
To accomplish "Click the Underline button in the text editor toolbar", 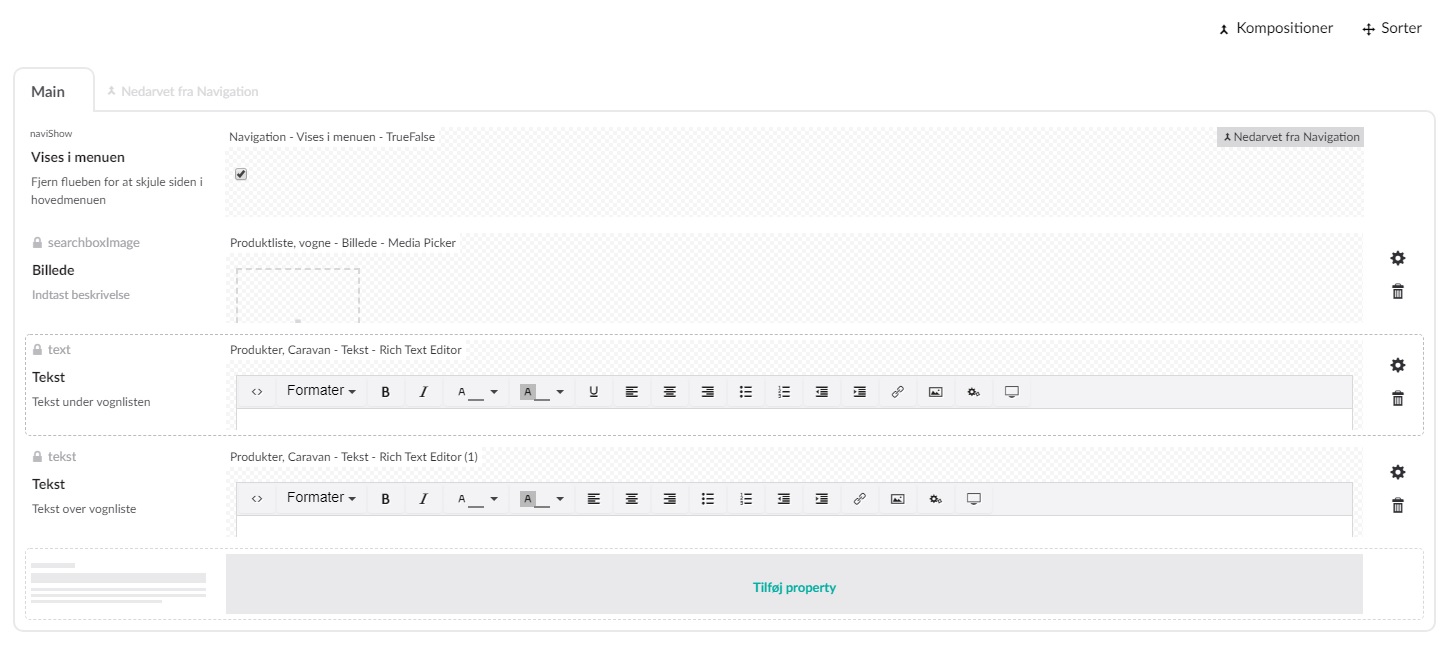I will coord(593,392).
